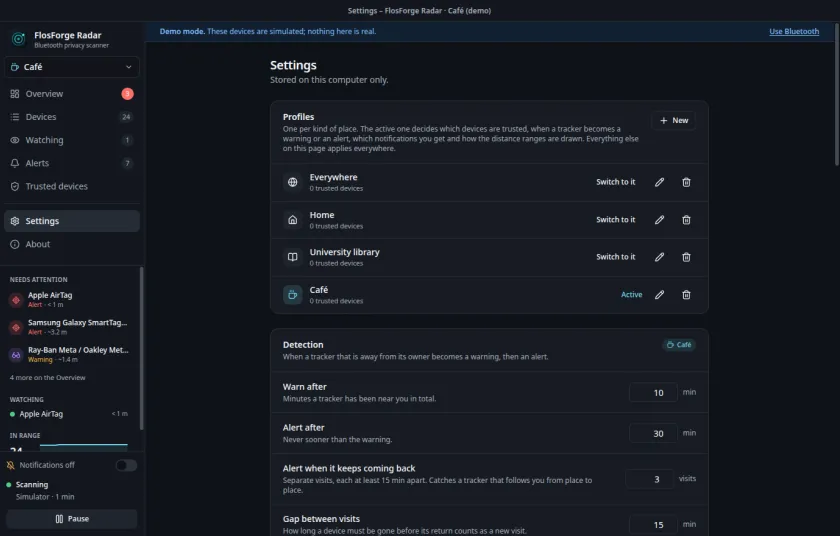Select the Settings nav item

tap(72, 221)
